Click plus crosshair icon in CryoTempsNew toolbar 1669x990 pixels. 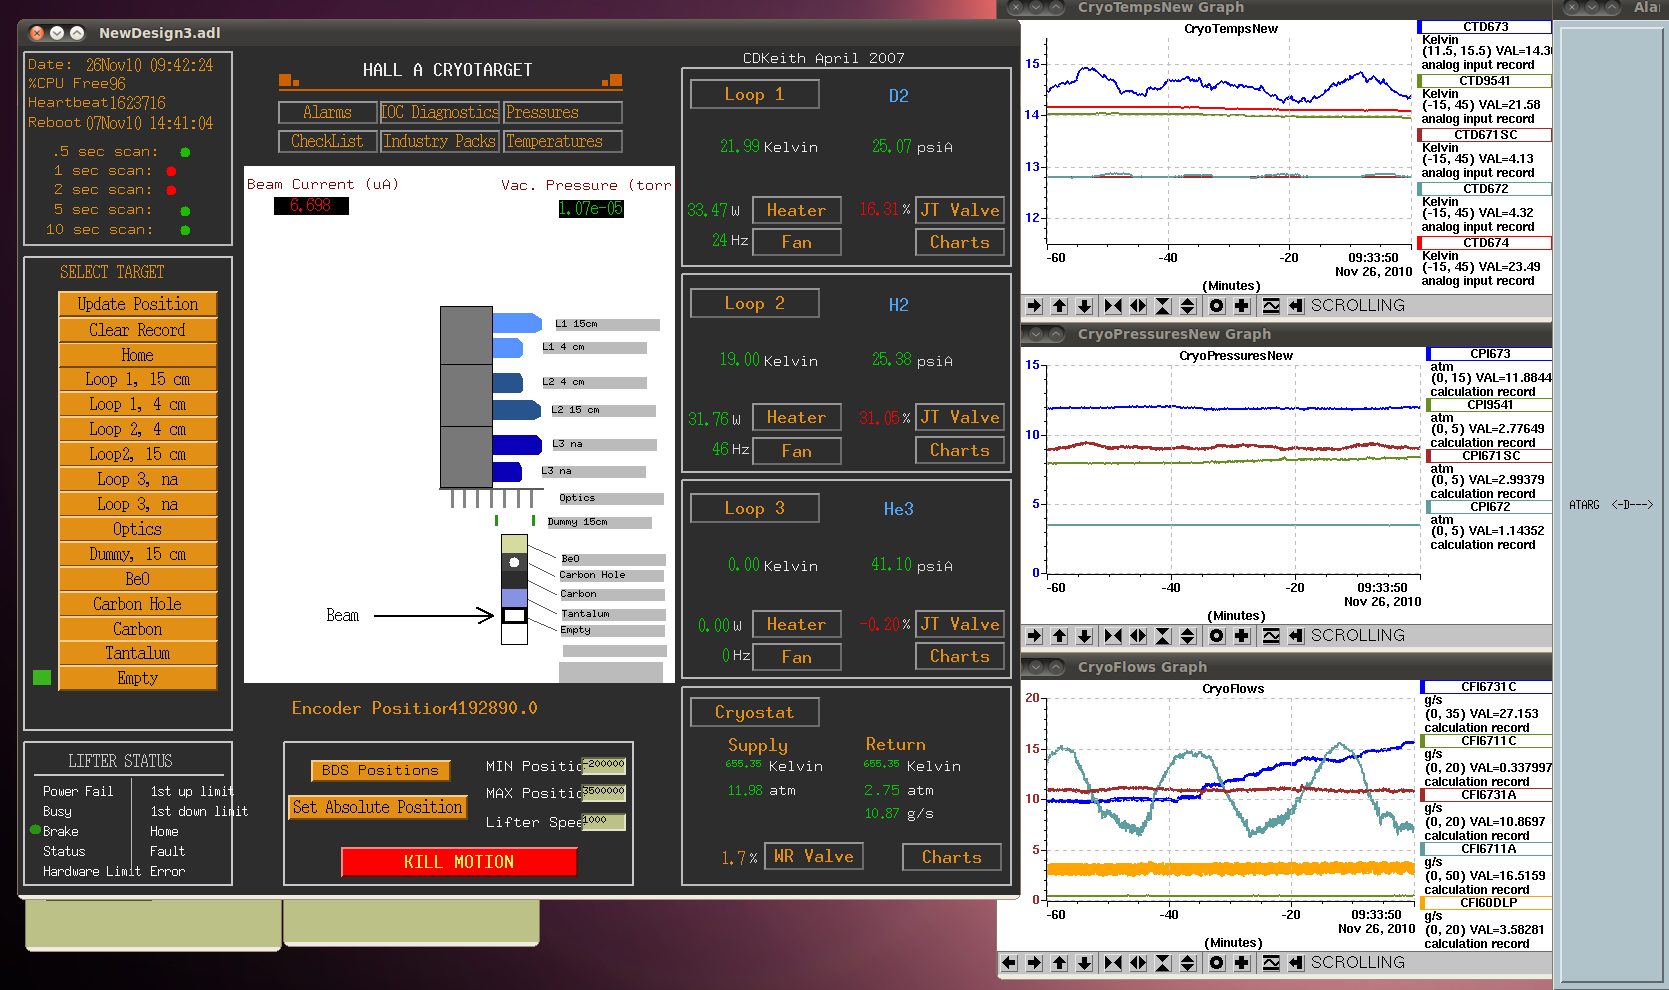click(1242, 306)
